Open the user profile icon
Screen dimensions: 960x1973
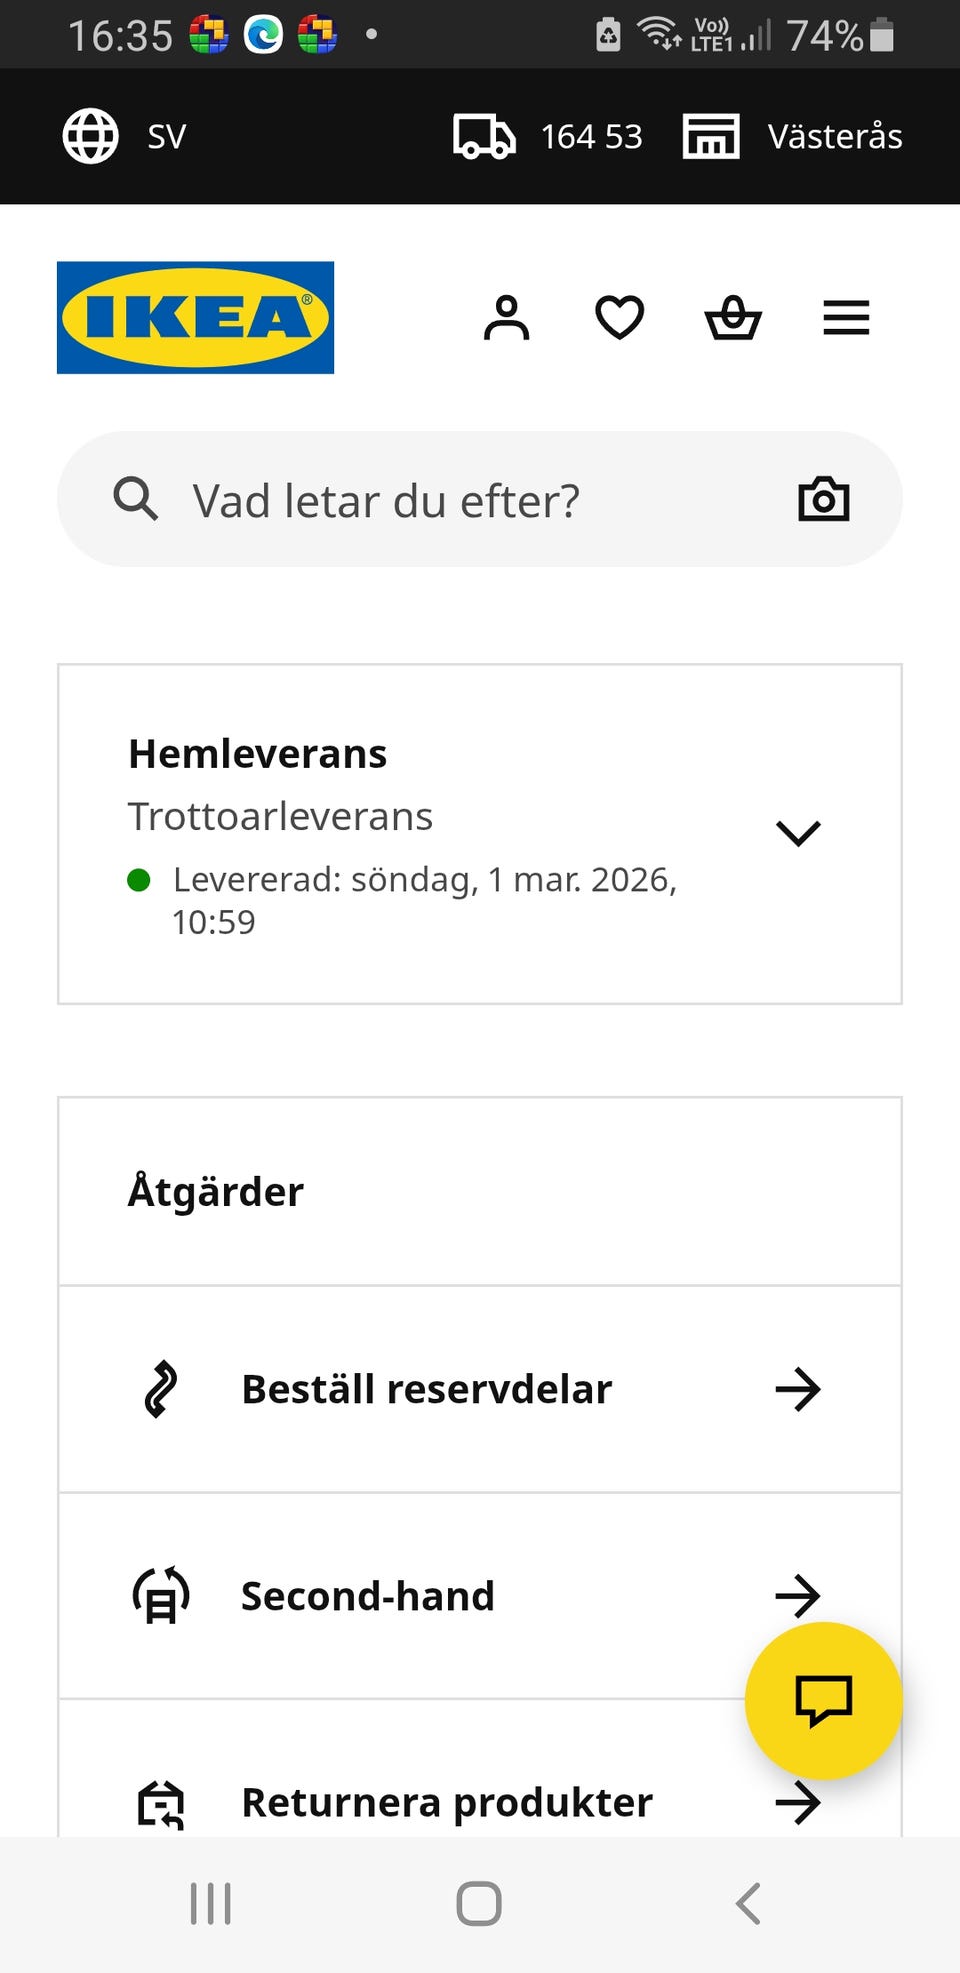507,318
